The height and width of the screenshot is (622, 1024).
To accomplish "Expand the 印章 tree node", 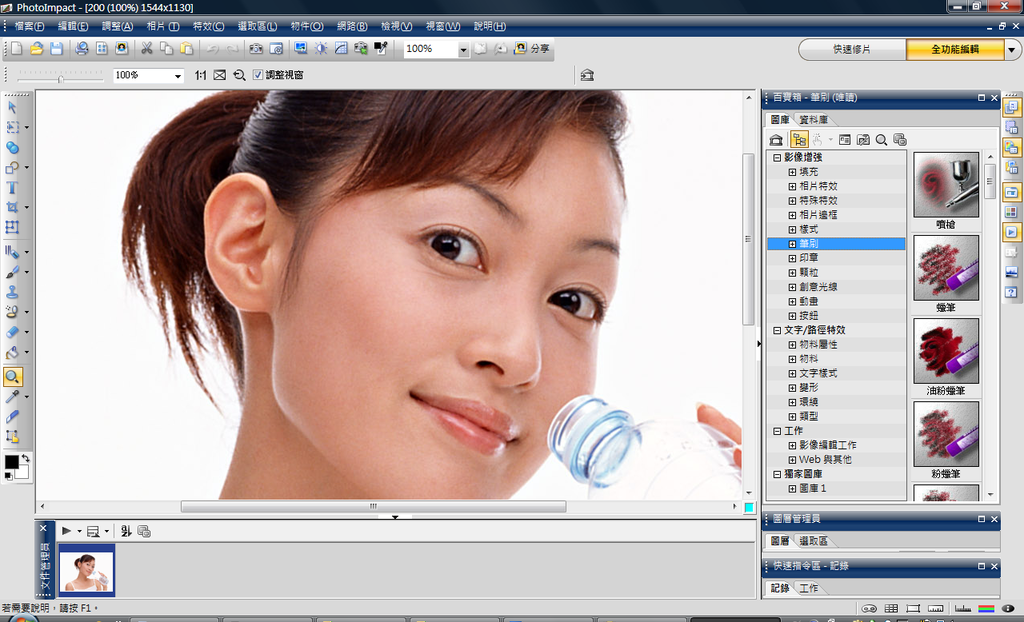I will click(x=792, y=258).
